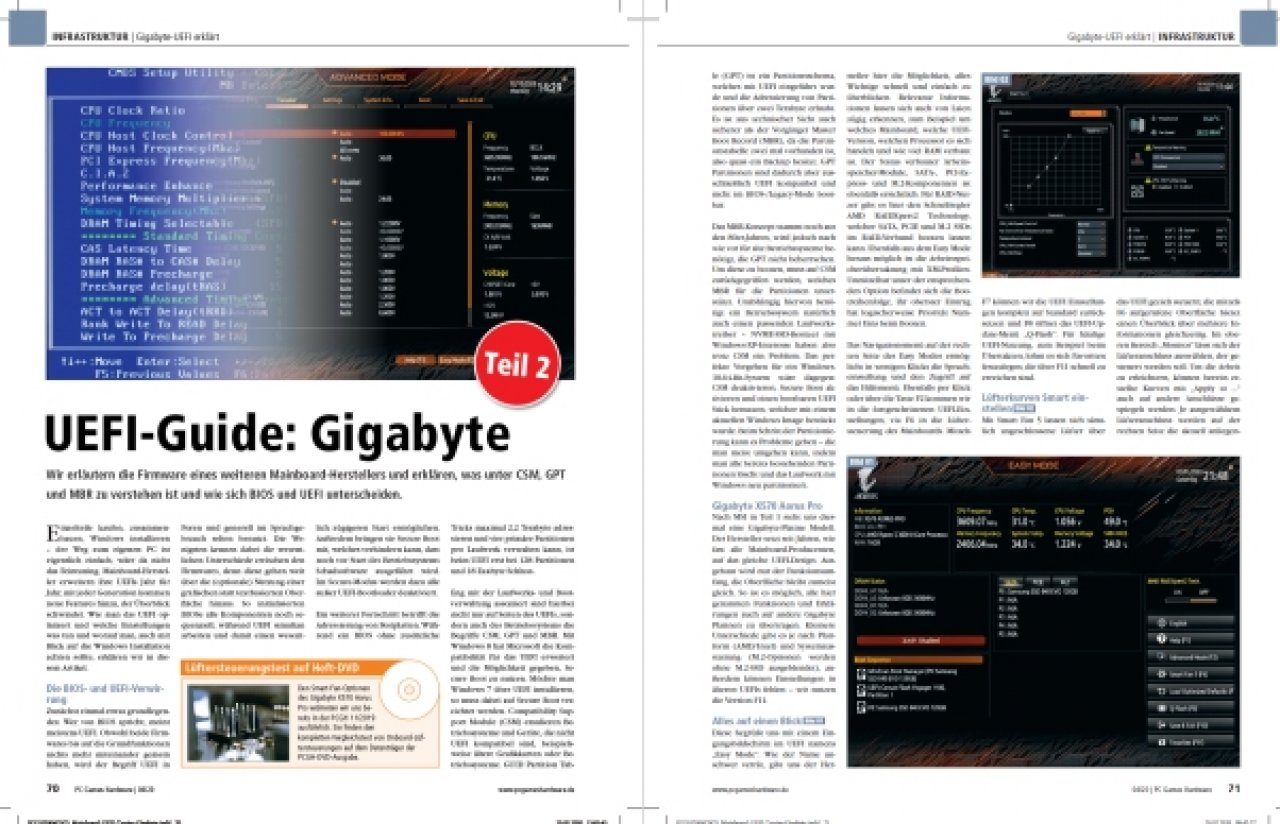Click the top point on the fan curve
Screen dimensions: 1280x824
point(1069,136)
